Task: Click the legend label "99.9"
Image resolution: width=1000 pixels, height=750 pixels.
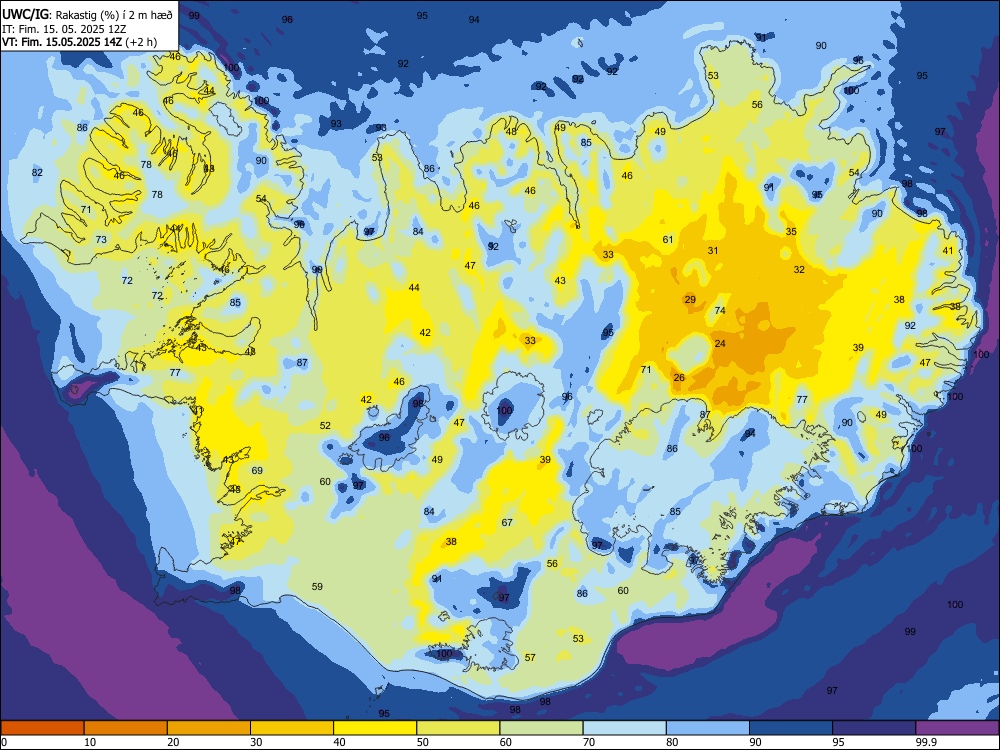Action: 925,742
